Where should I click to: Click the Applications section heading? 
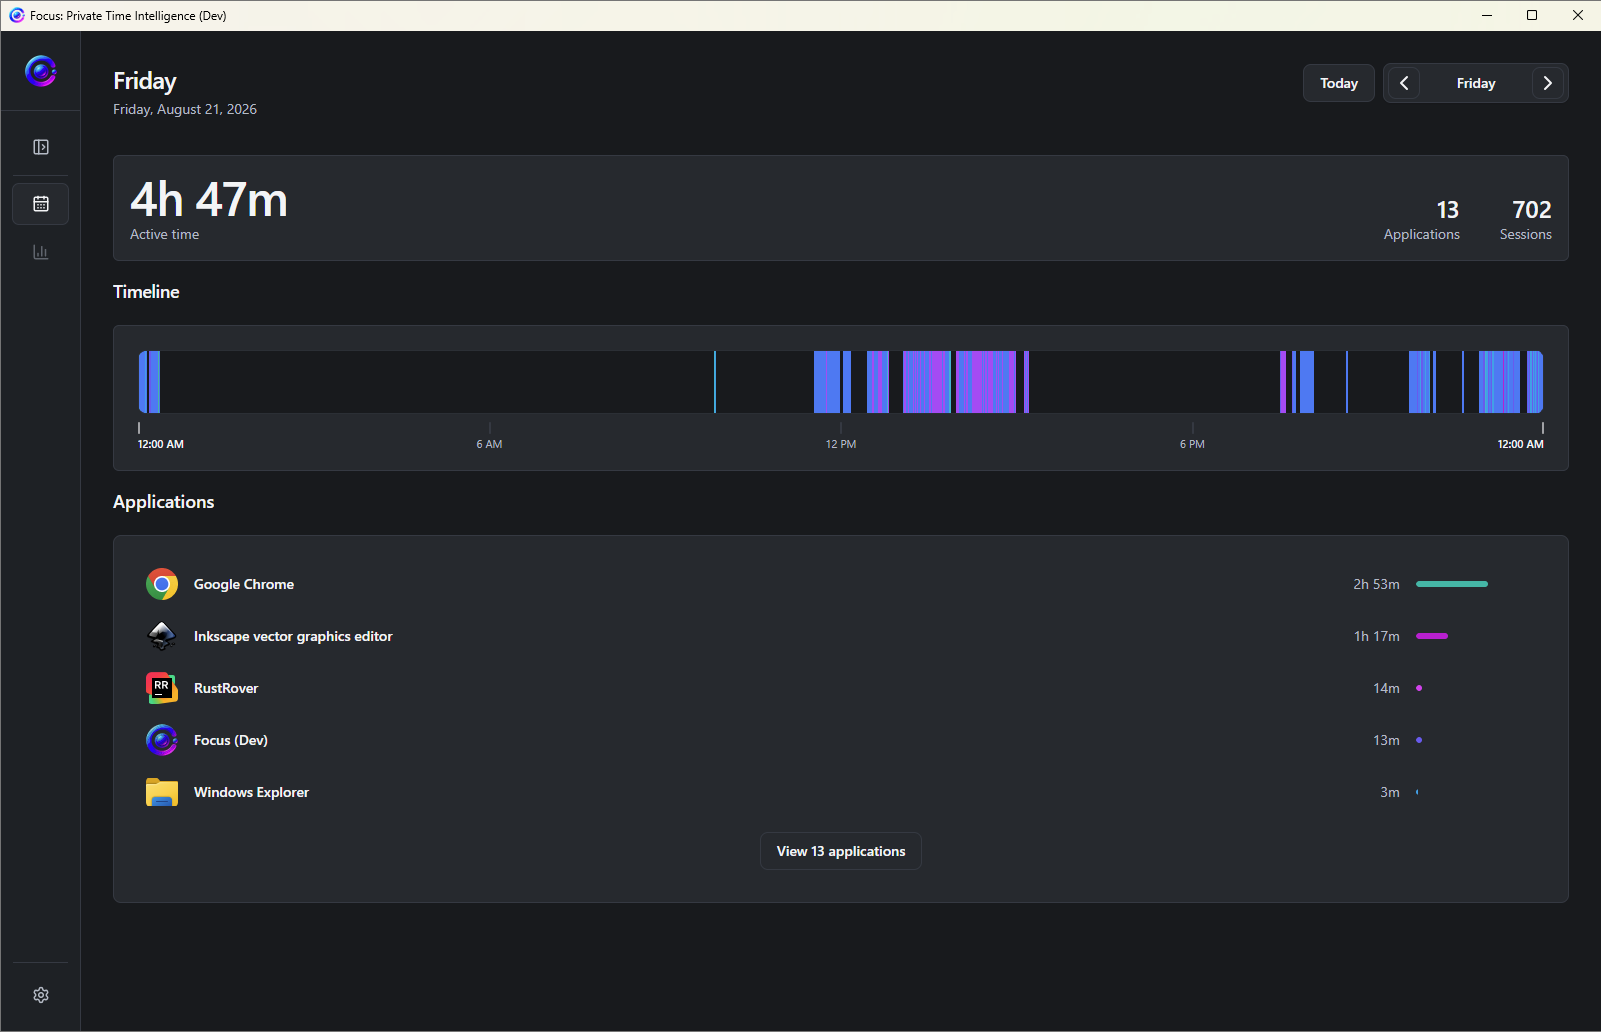pos(164,502)
